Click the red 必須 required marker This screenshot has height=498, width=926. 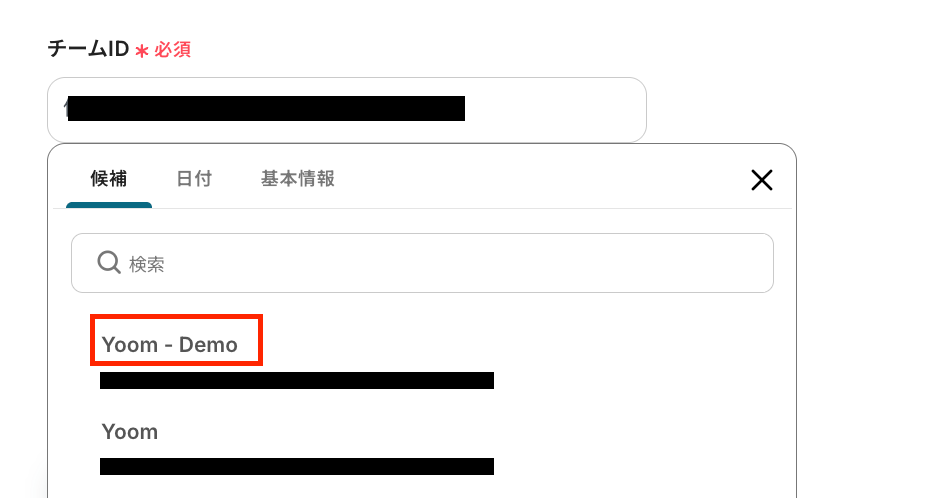[172, 50]
